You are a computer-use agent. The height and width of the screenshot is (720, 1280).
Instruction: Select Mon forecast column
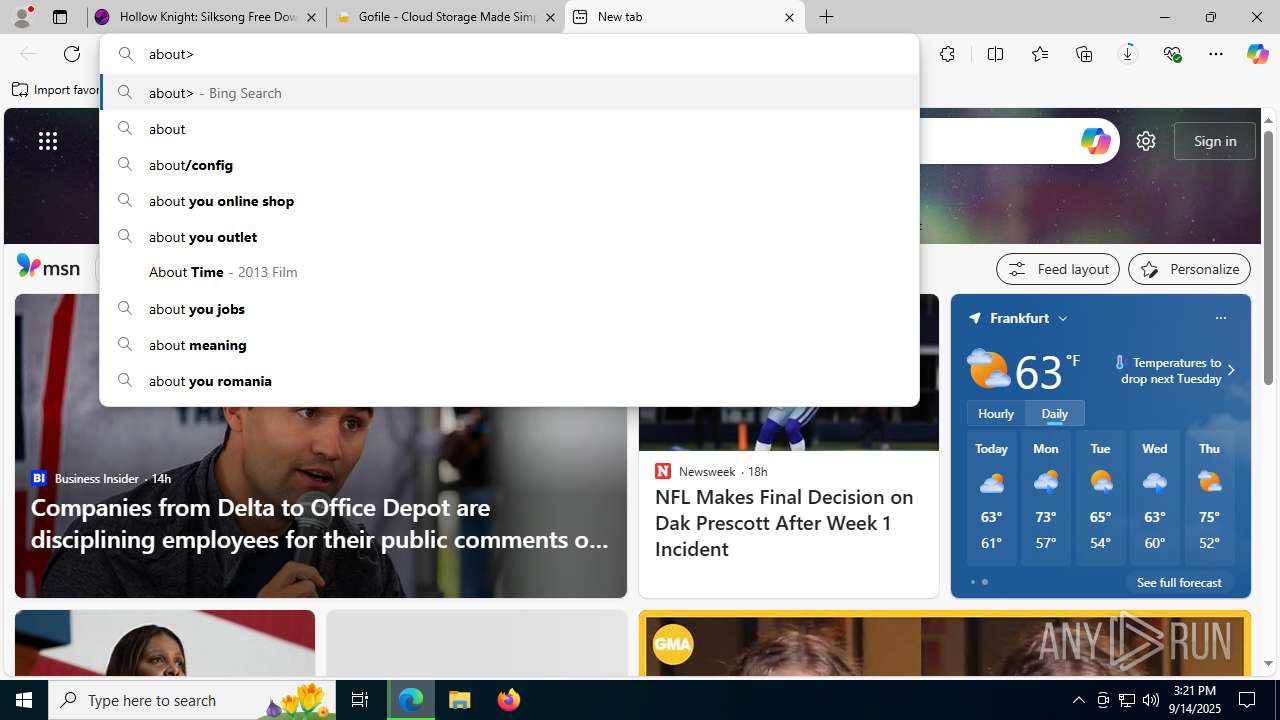(x=1046, y=497)
